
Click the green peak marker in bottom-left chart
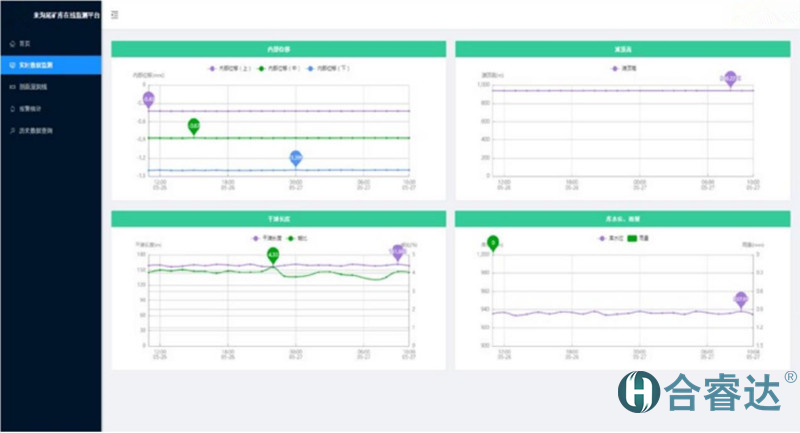(x=272, y=256)
